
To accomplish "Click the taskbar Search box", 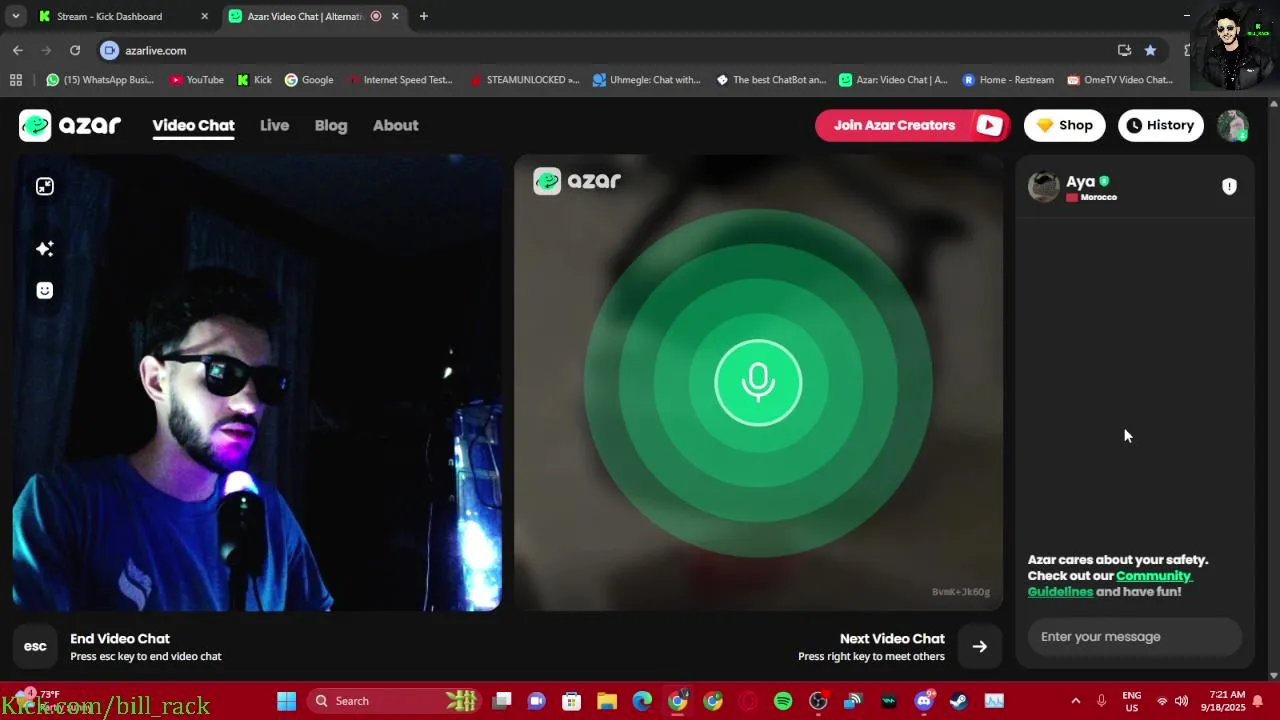I will click(395, 701).
